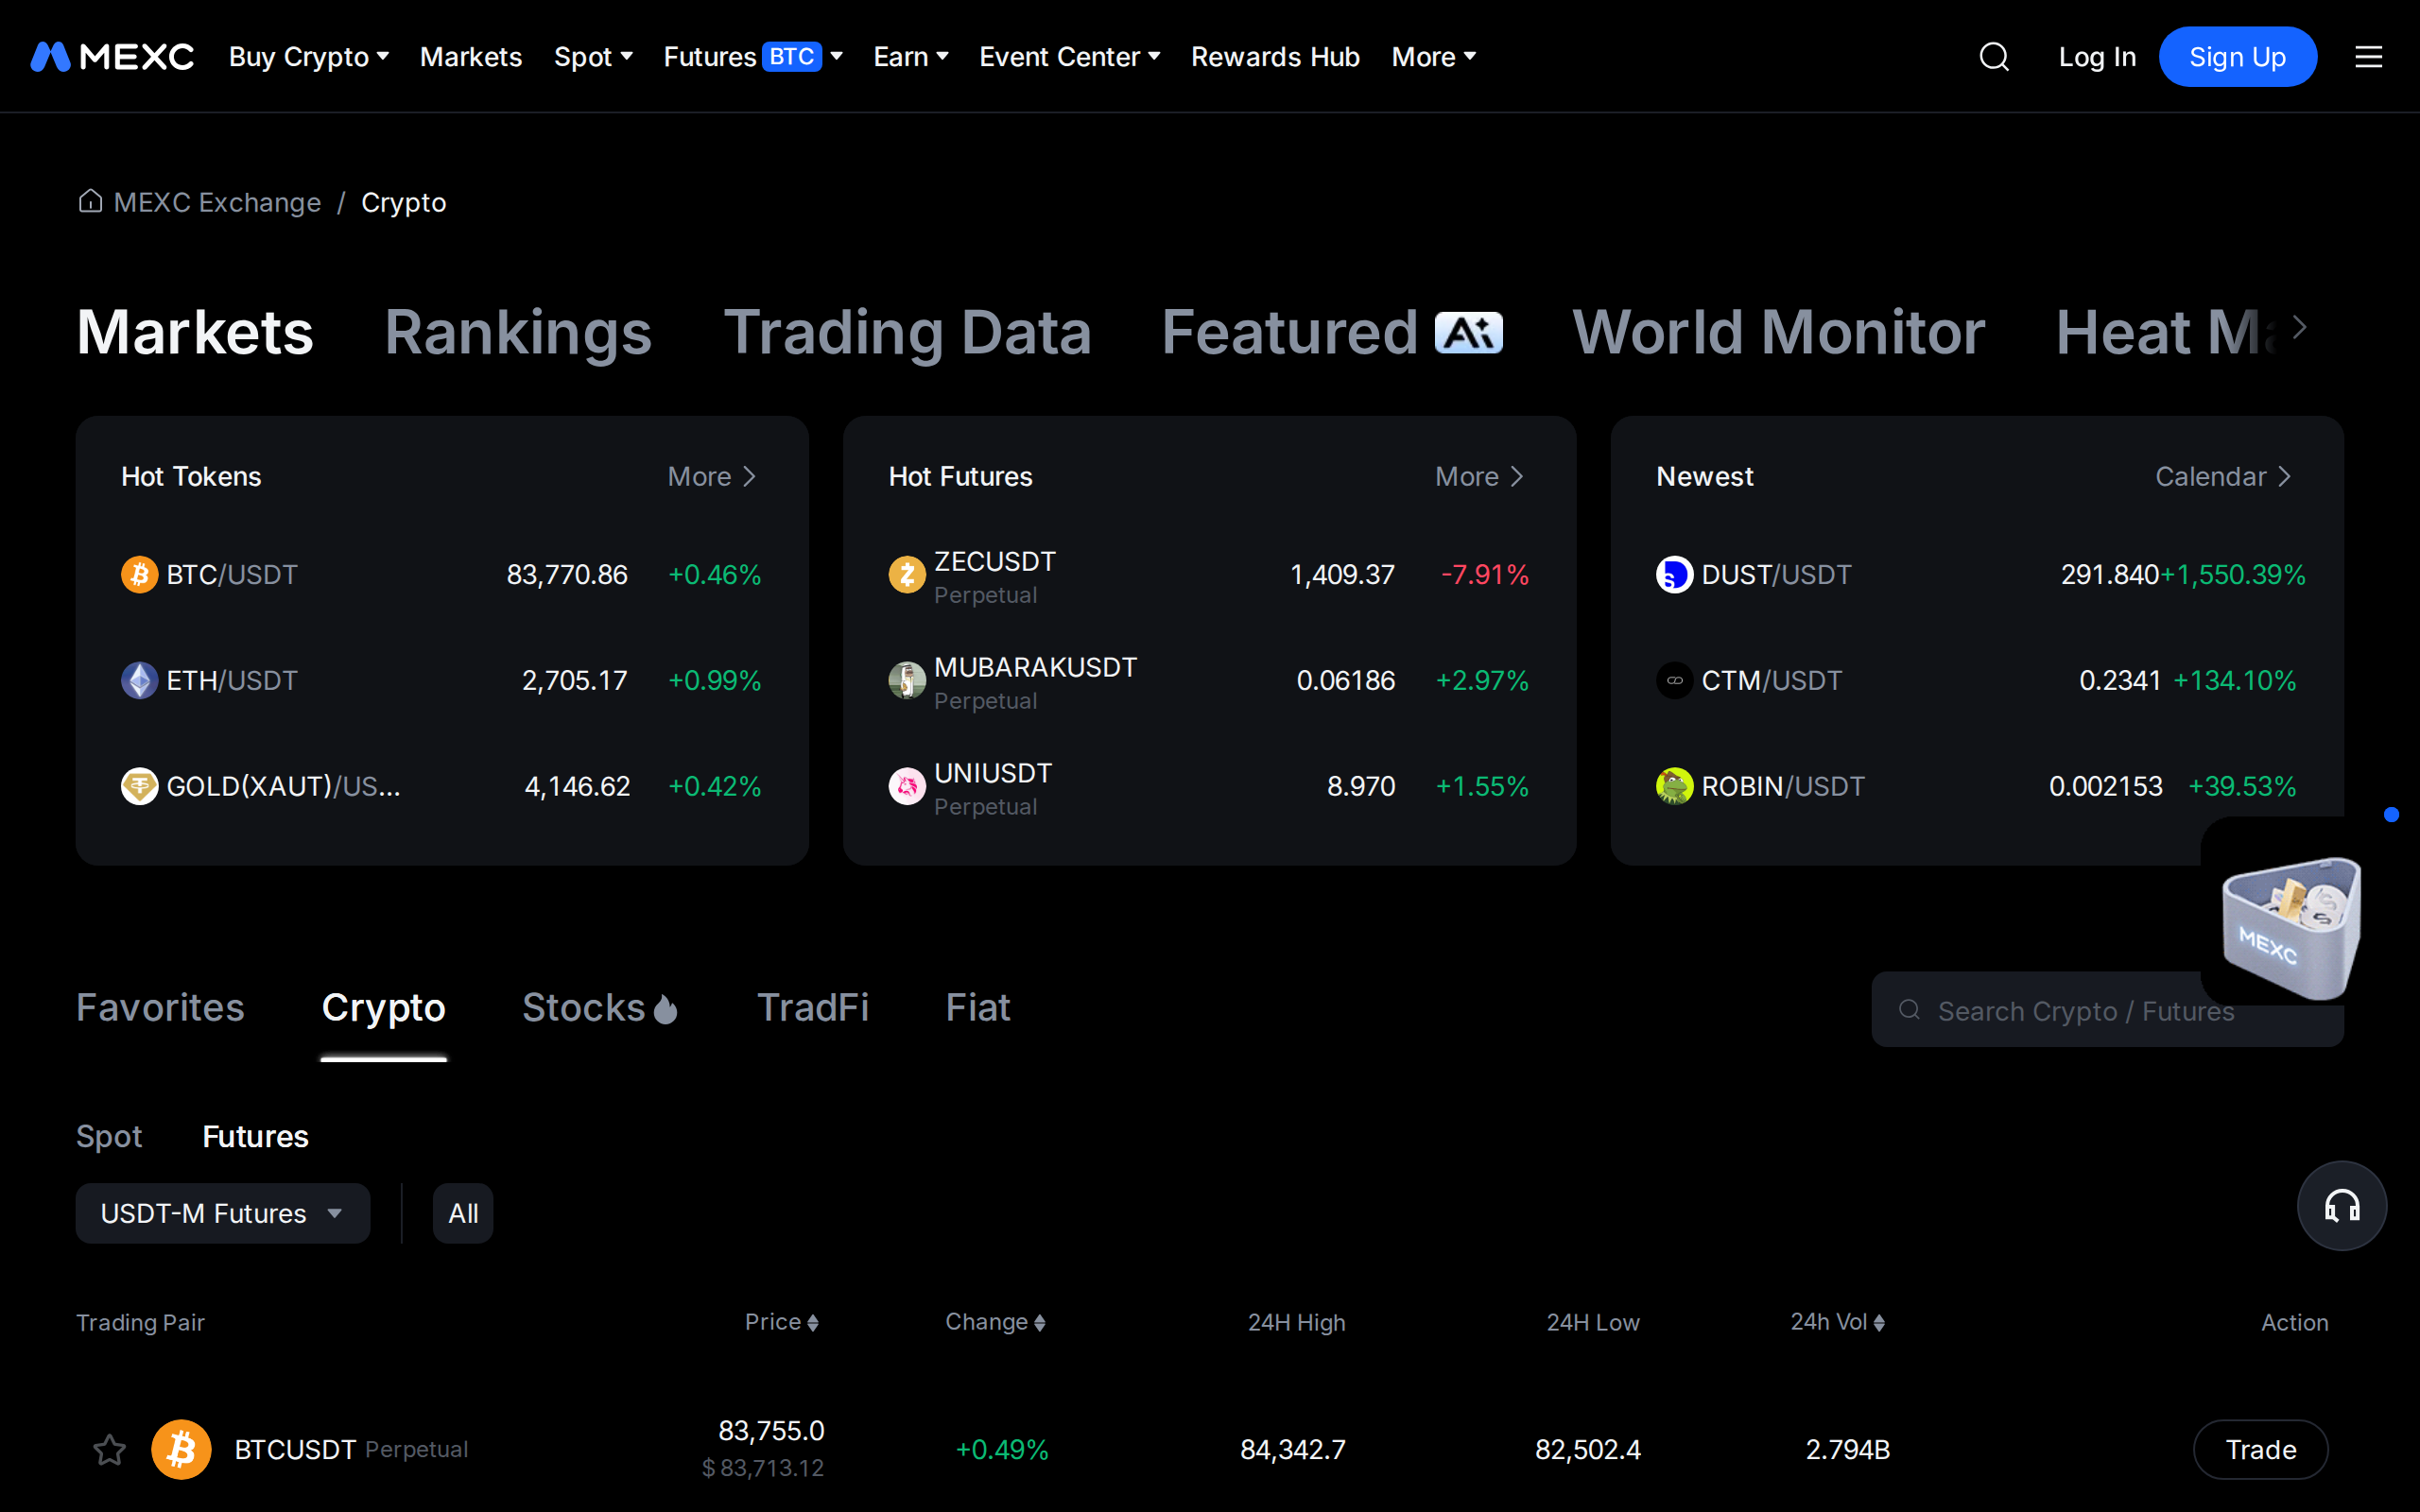Click the ZECUSDT coin icon
The image size is (2420, 1512).
[907, 574]
